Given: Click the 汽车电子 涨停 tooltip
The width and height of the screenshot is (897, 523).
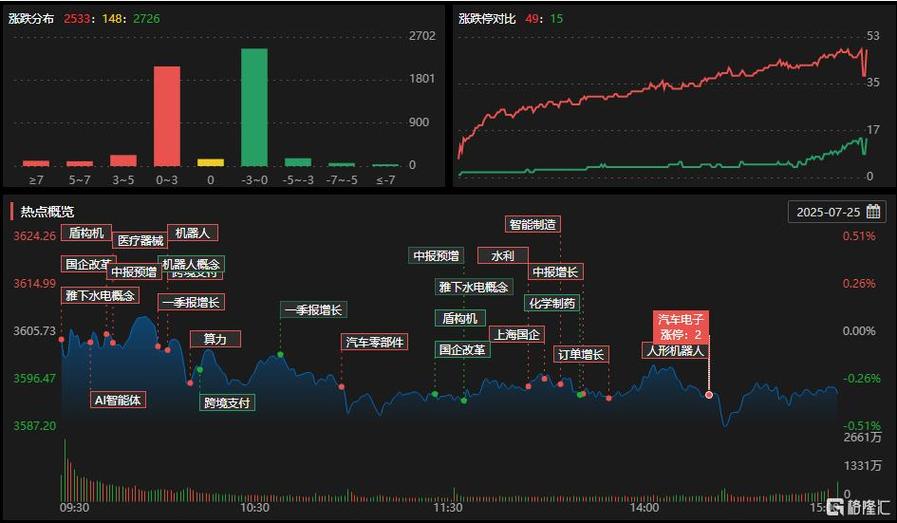Looking at the screenshot, I should click(x=681, y=326).
